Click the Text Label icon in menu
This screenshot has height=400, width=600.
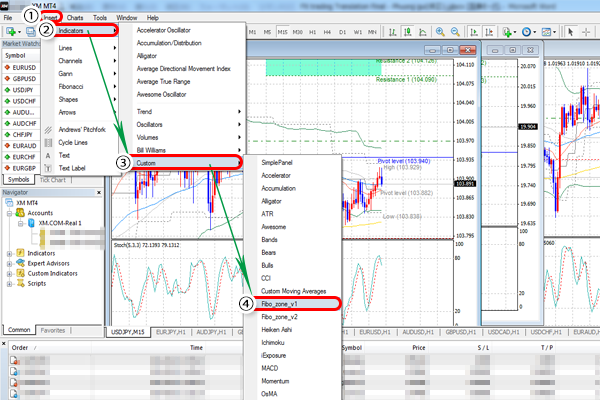coord(48,168)
